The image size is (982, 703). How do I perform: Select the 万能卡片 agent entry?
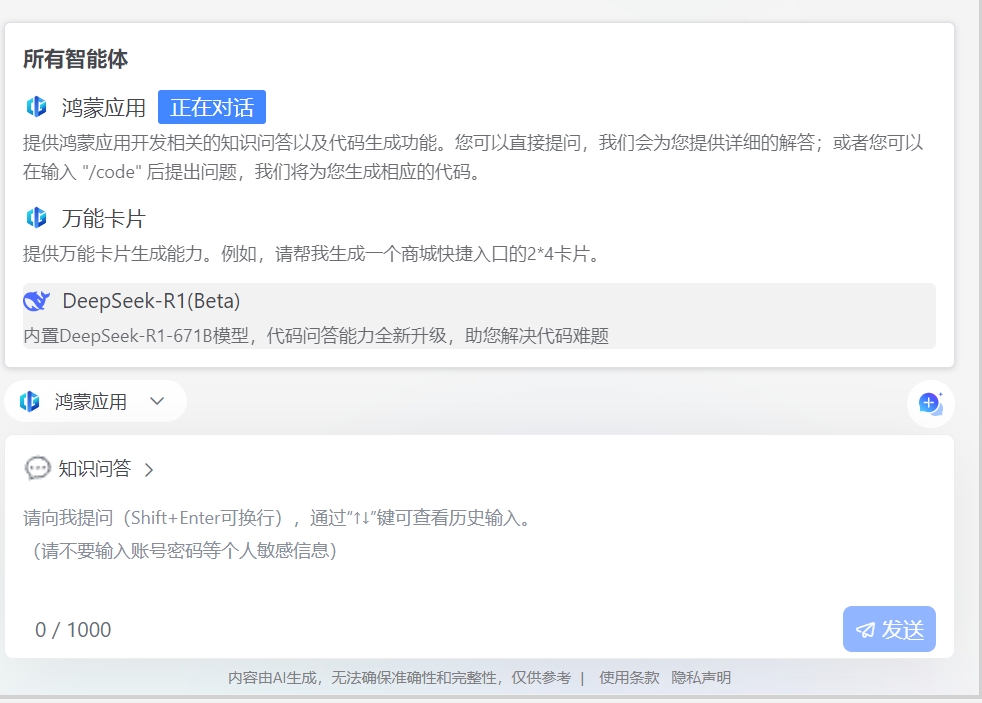(479, 235)
